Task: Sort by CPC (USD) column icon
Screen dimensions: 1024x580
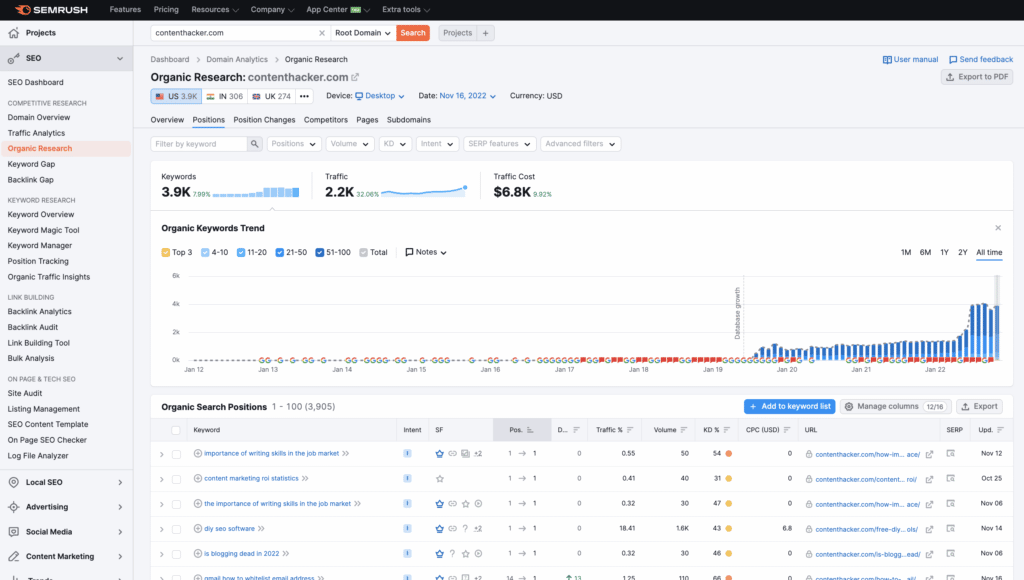Action: click(787, 430)
